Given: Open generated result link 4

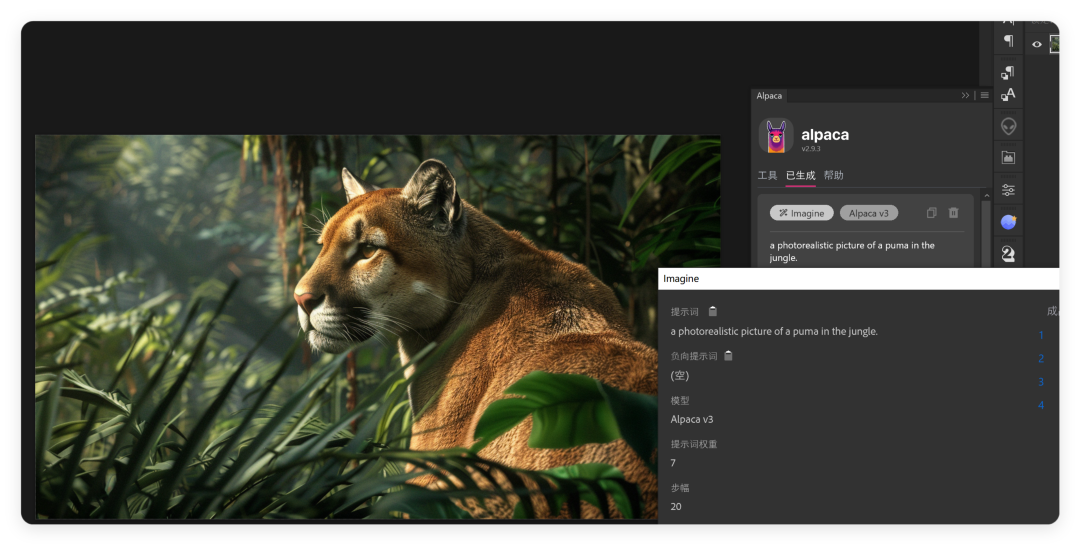Looking at the screenshot, I should click(1041, 405).
